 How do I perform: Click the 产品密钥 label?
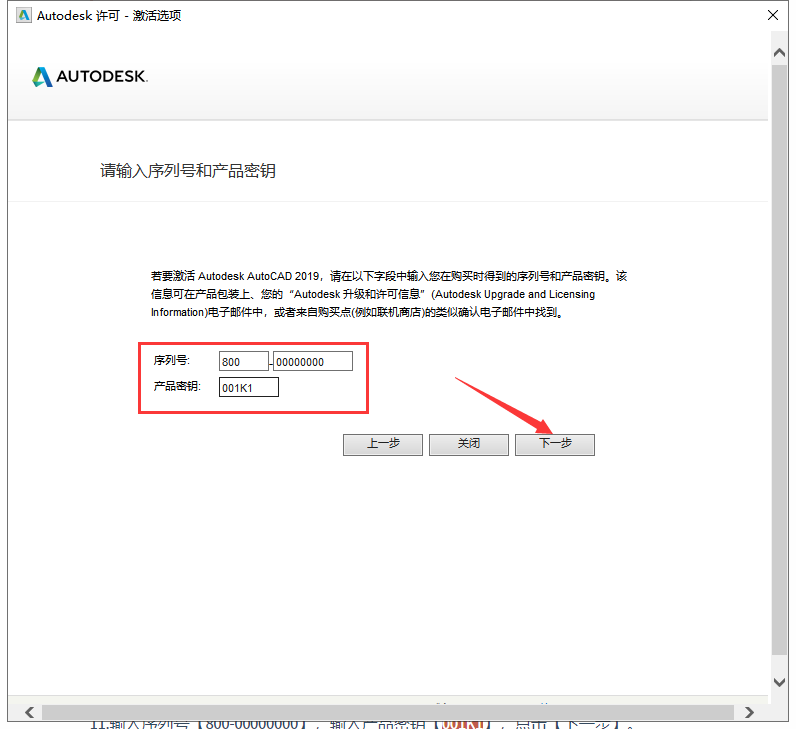(x=177, y=386)
